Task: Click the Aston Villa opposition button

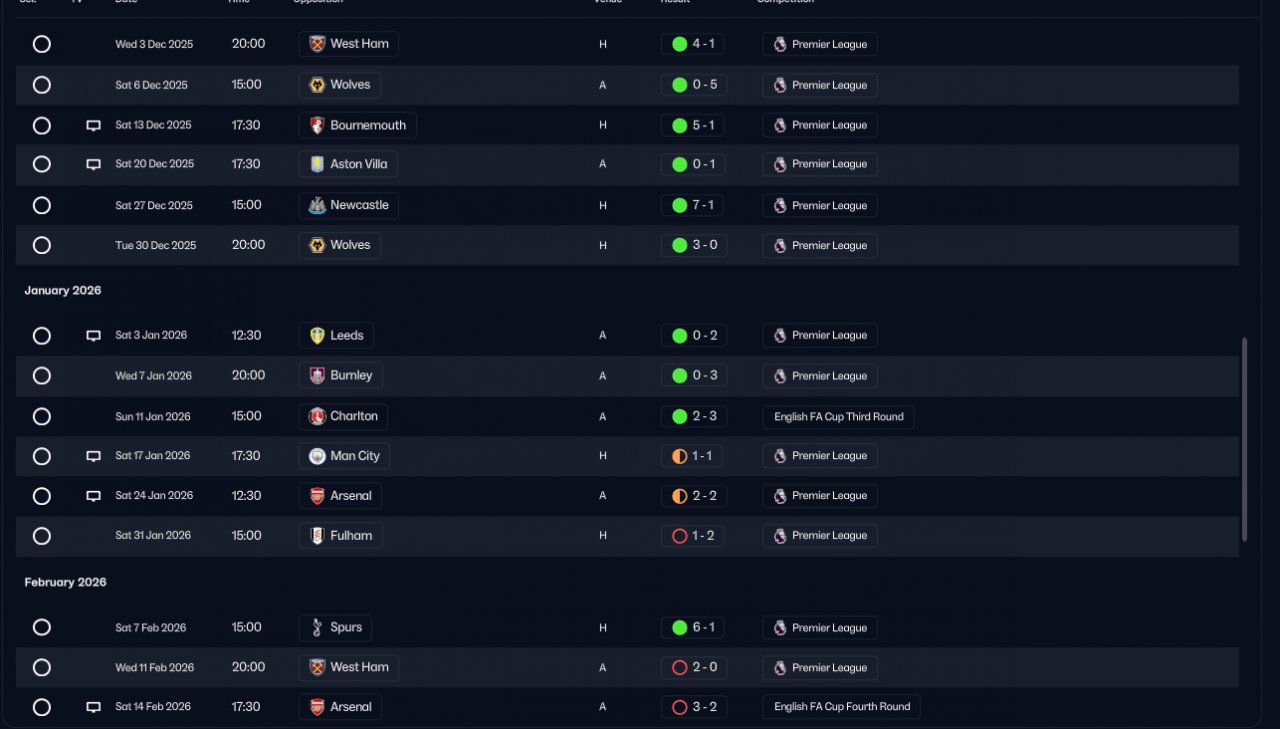Action: pyautogui.click(x=348, y=164)
